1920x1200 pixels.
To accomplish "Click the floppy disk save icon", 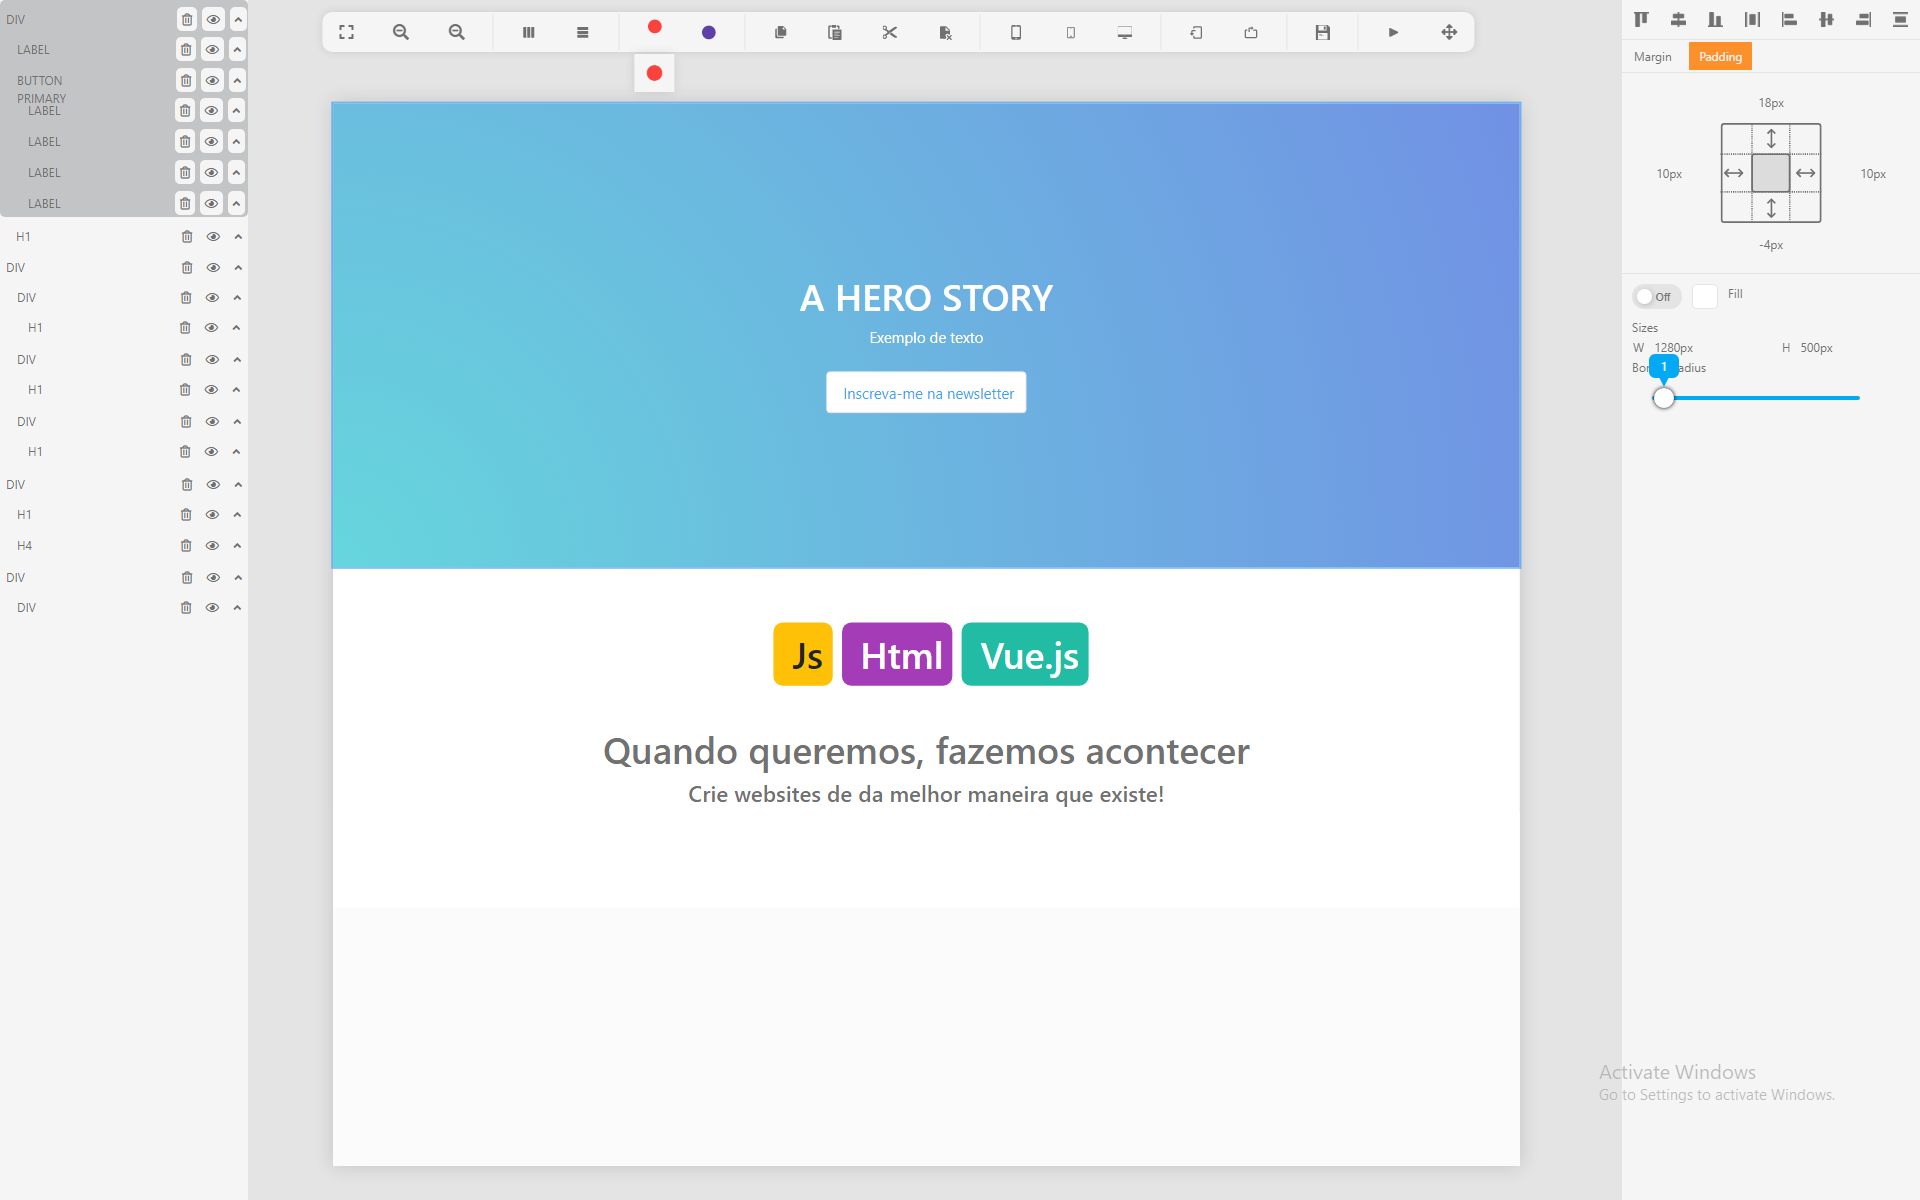I will 1322,32.
